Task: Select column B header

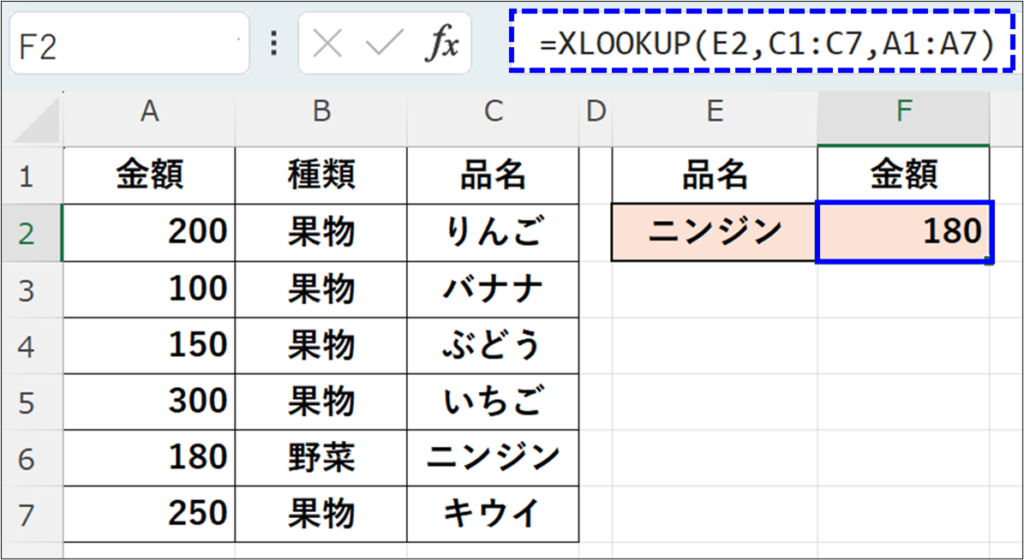Action: click(321, 113)
